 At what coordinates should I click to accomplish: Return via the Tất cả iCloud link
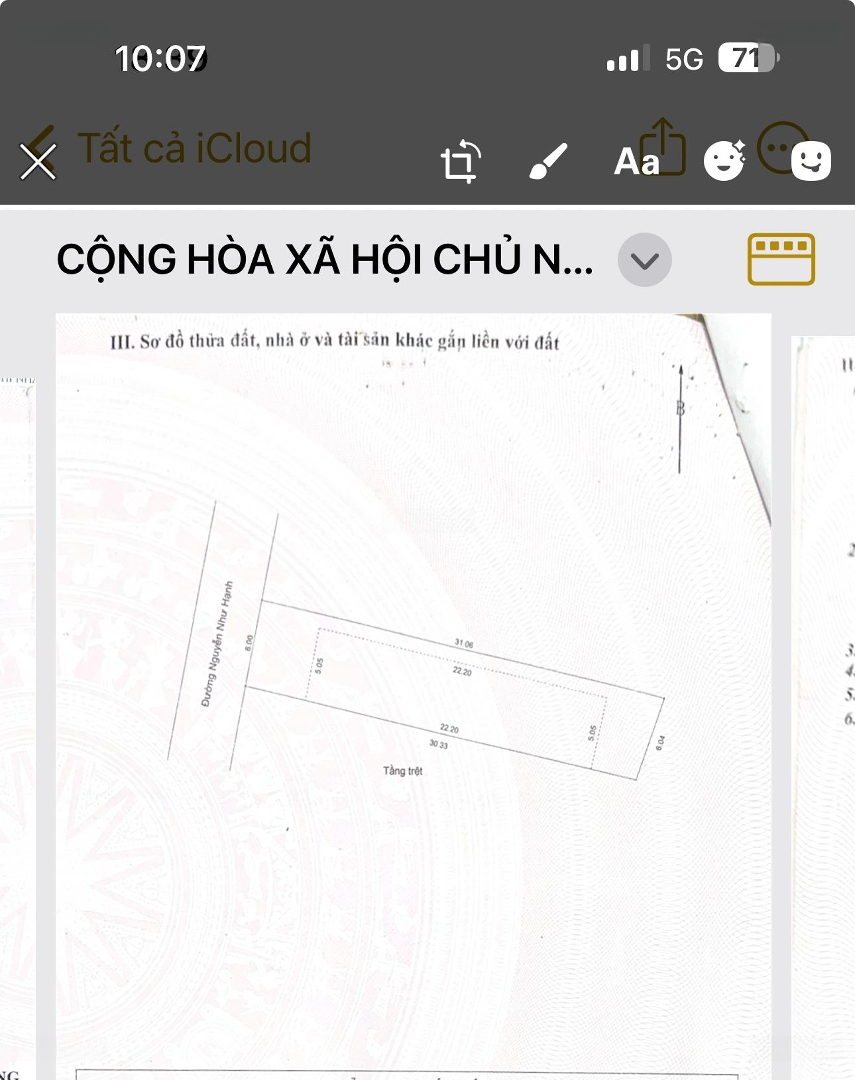[196, 148]
